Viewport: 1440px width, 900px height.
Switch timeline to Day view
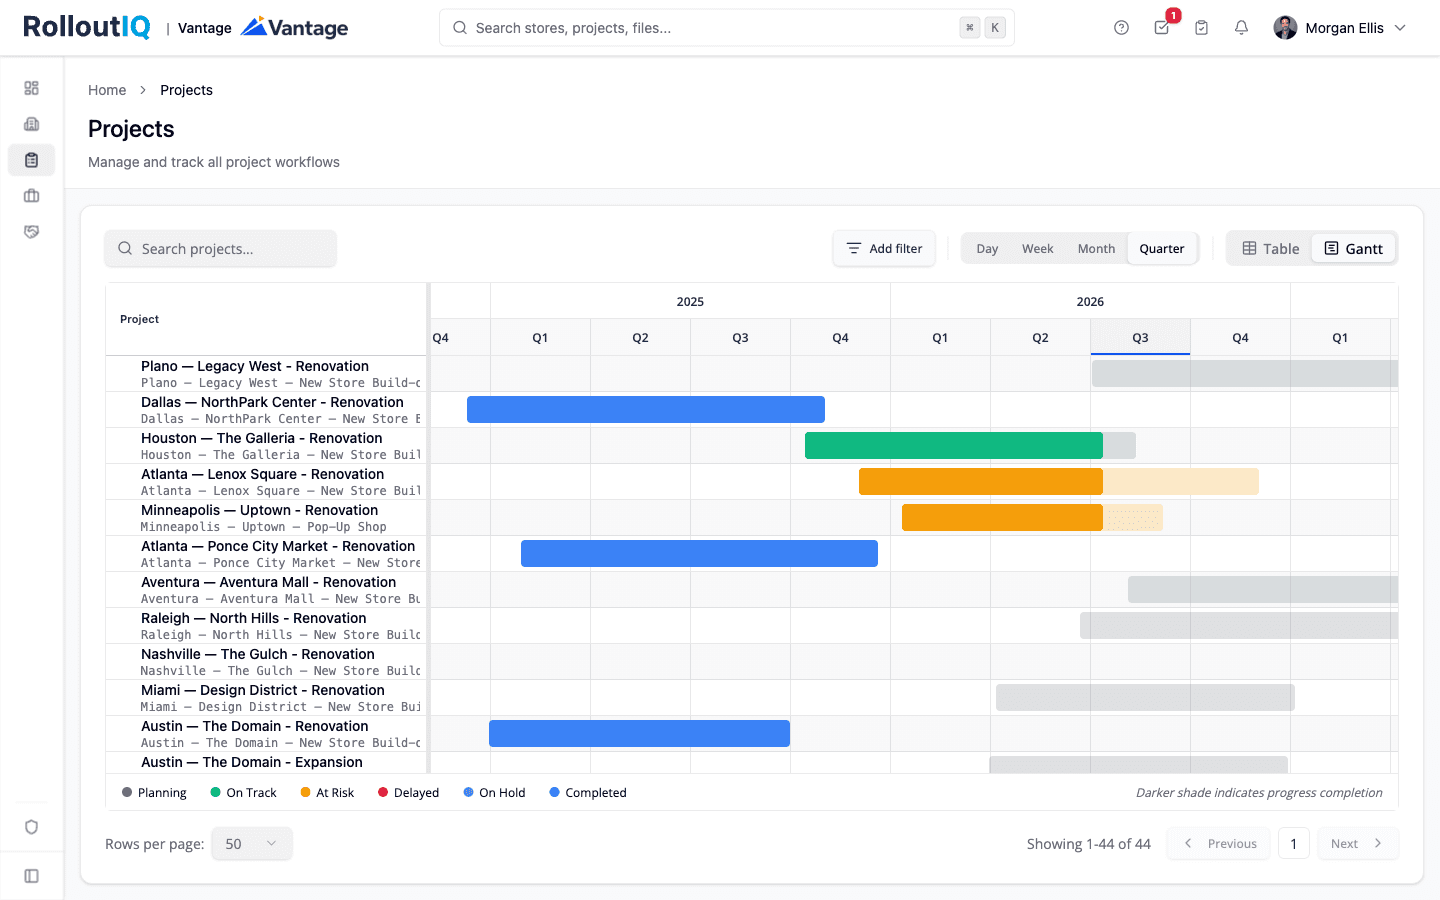point(987,249)
